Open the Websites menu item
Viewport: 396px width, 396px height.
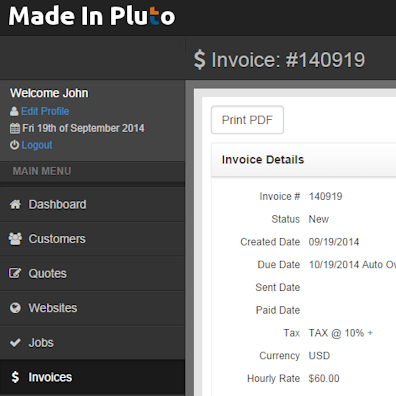(x=92, y=308)
